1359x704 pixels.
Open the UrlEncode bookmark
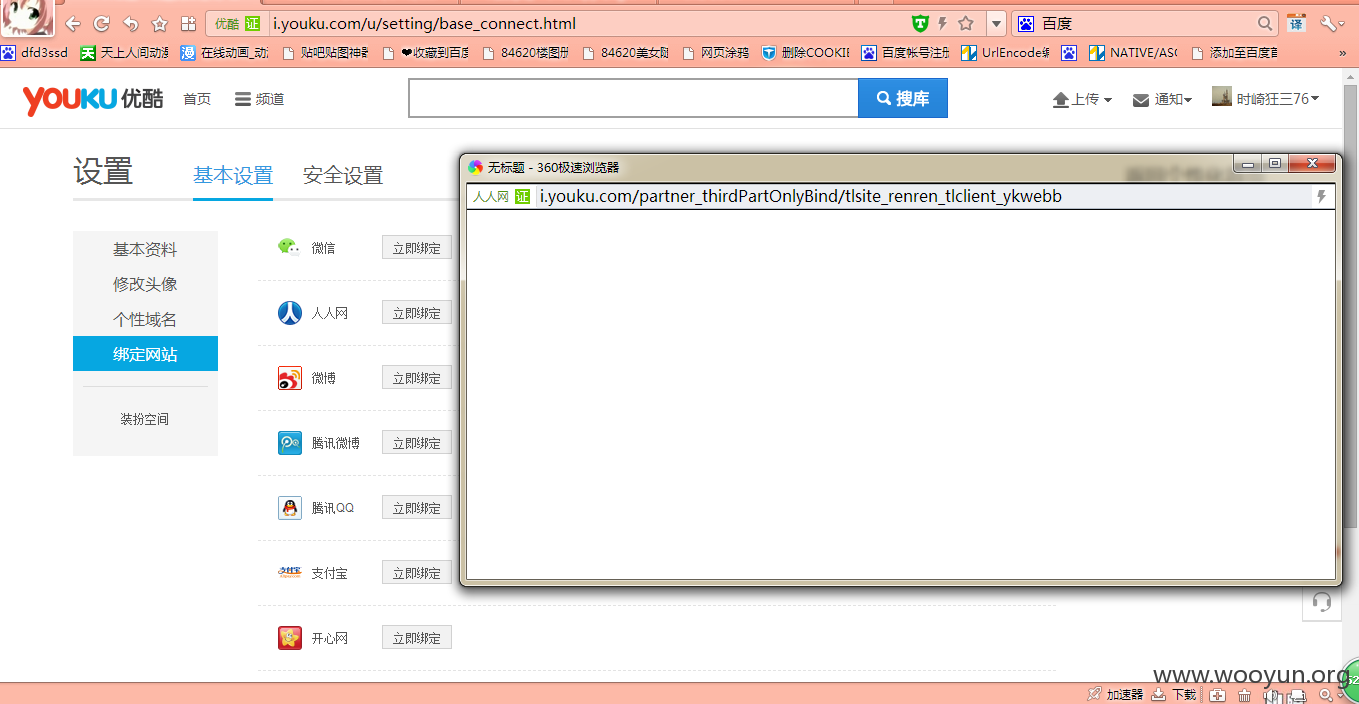tap(1005, 53)
